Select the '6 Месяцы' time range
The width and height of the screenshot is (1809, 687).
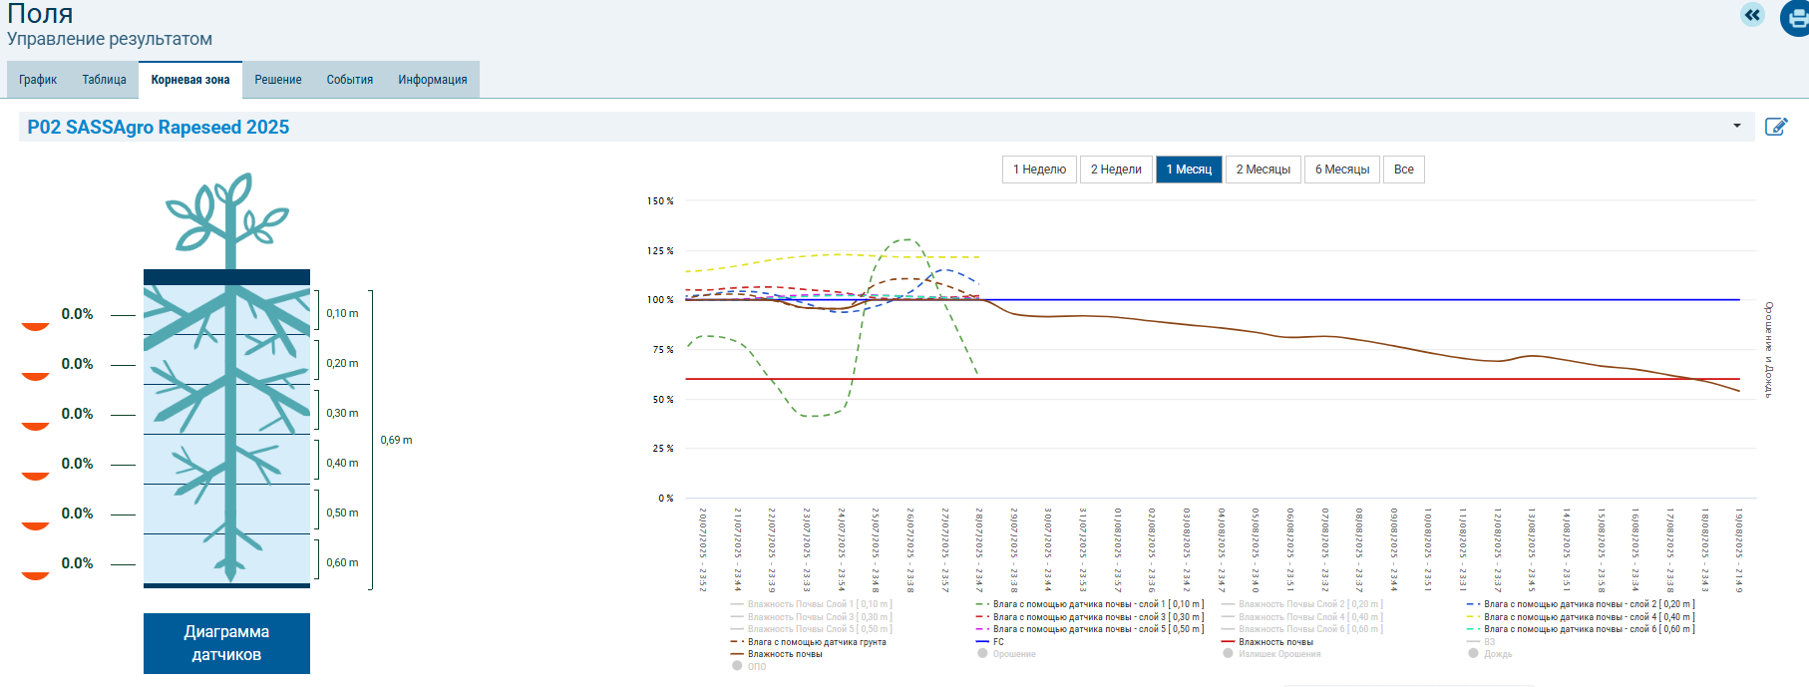coord(1341,170)
